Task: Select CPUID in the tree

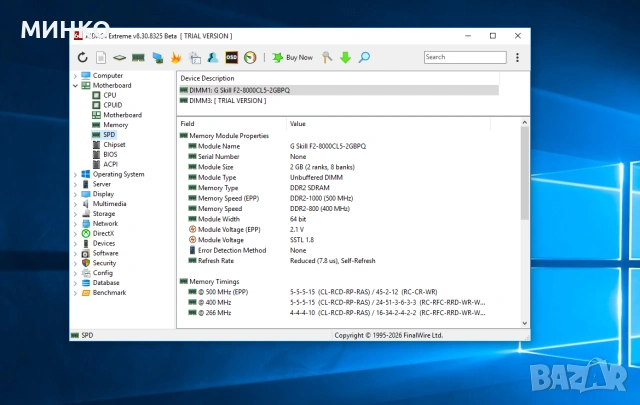Action: point(112,105)
